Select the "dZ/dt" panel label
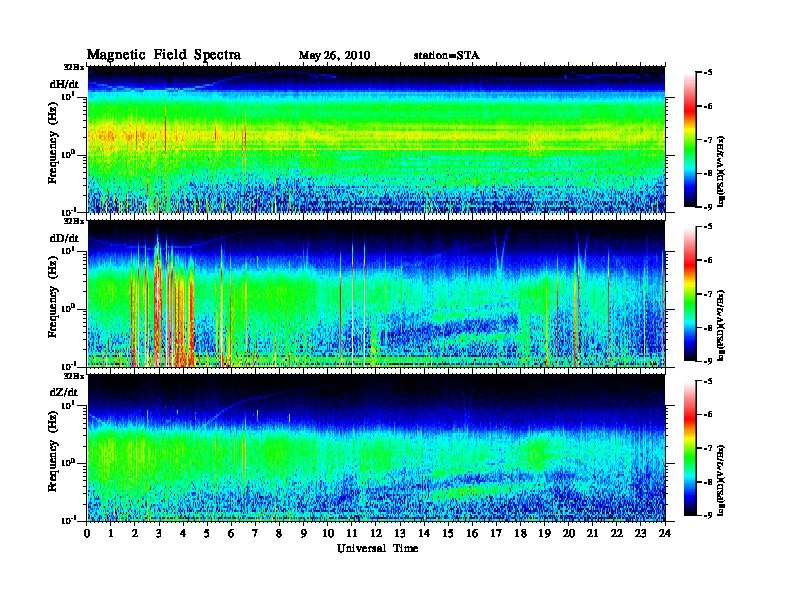The width and height of the screenshot is (792, 612). click(64, 392)
